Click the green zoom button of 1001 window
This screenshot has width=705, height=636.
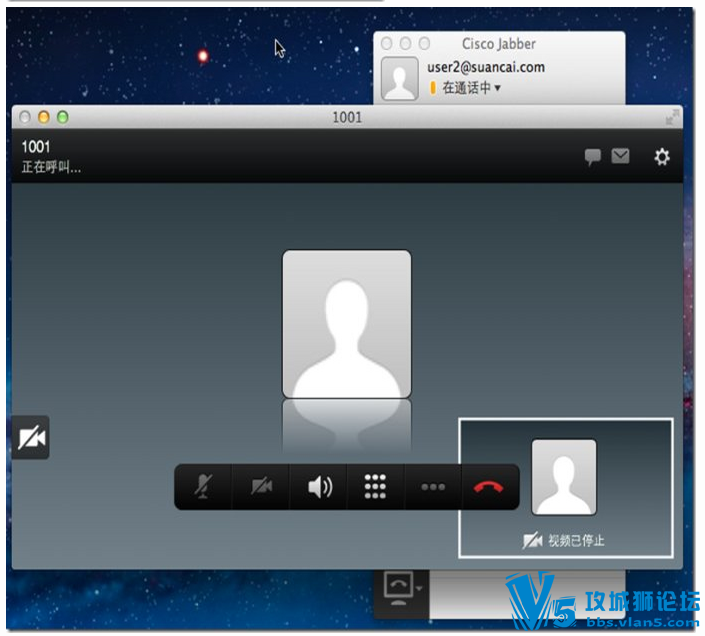pyautogui.click(x=62, y=117)
